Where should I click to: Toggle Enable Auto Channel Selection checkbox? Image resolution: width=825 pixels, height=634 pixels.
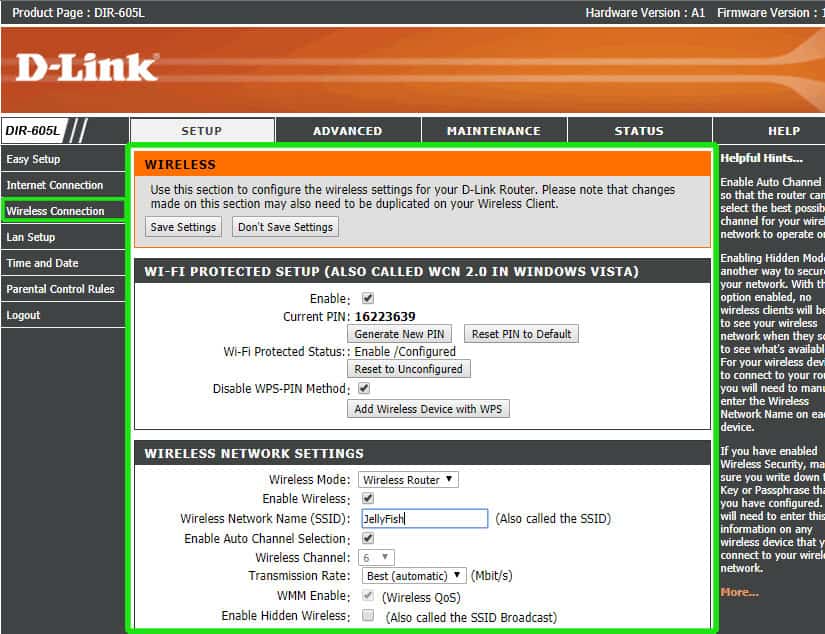click(368, 538)
